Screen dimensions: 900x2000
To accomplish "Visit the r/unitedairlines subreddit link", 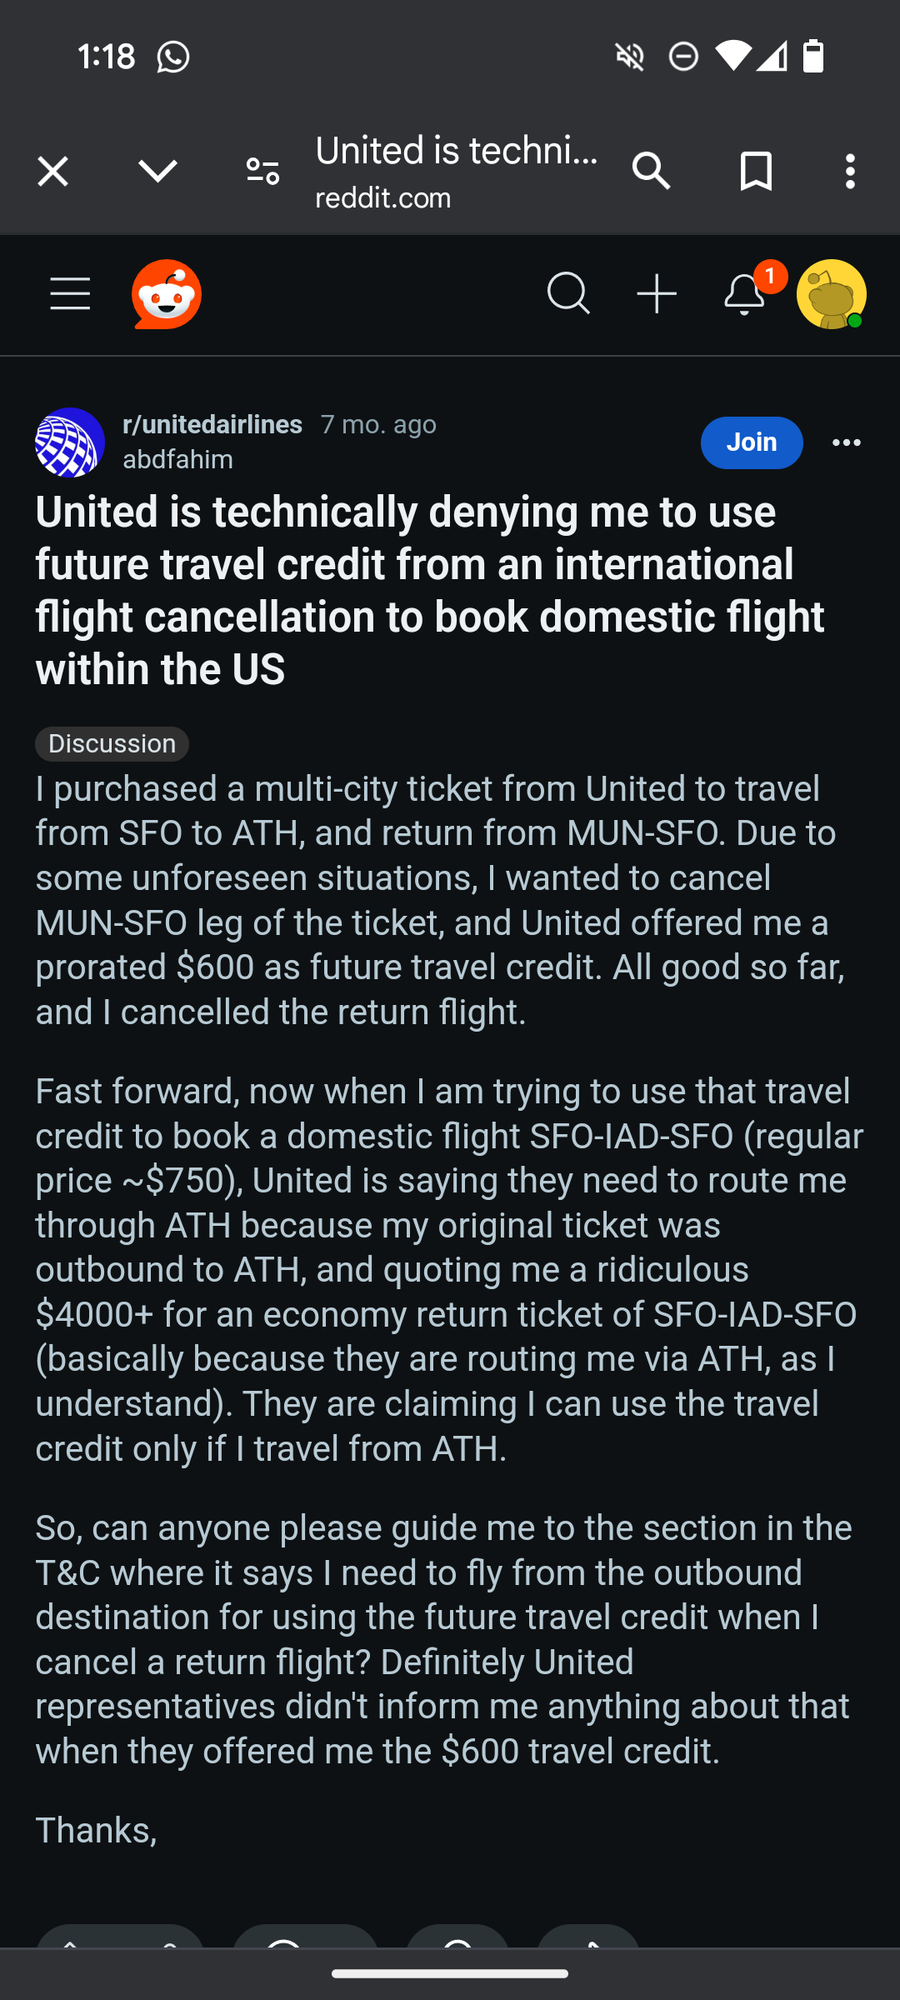I will click(x=212, y=425).
